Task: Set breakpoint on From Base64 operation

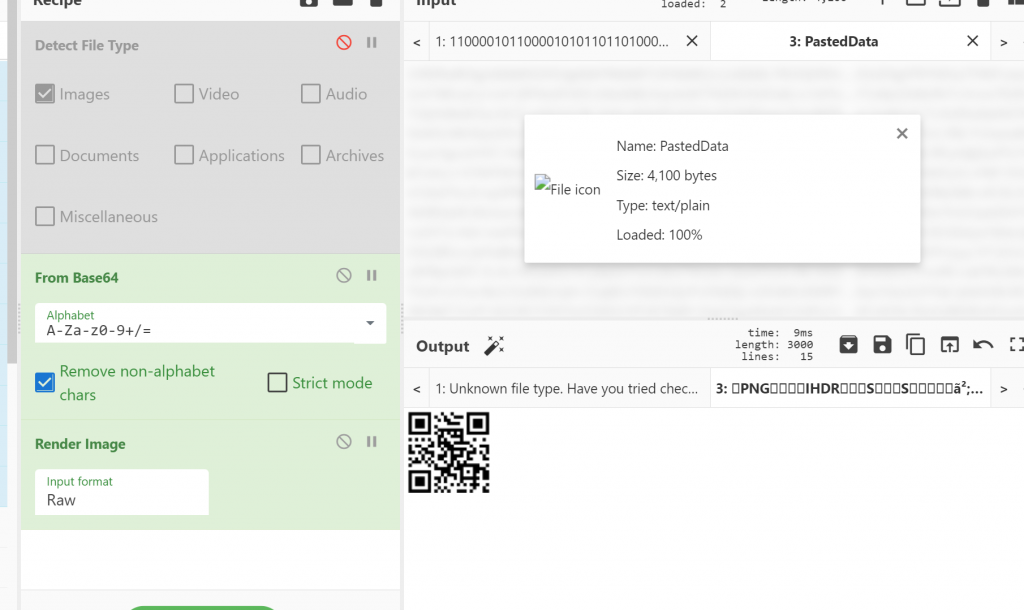Action: point(372,276)
